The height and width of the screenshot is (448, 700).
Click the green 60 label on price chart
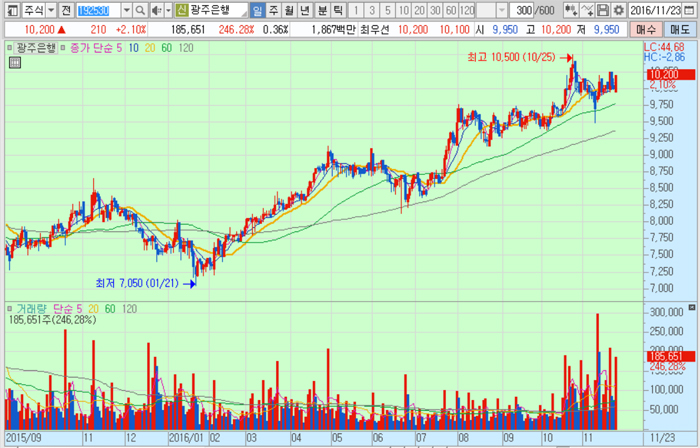(x=167, y=48)
